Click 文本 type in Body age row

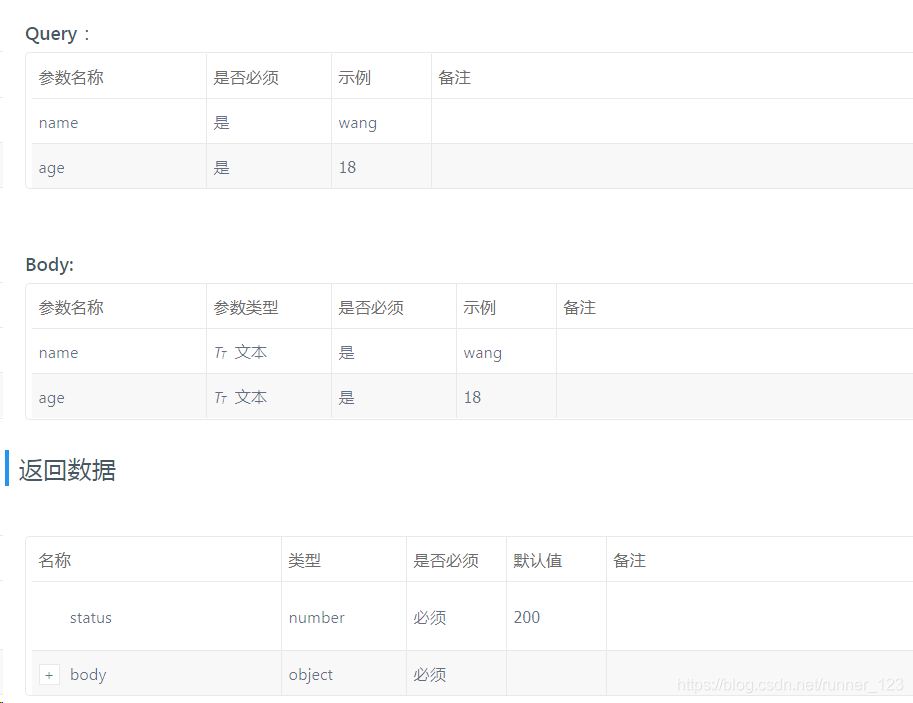point(250,397)
